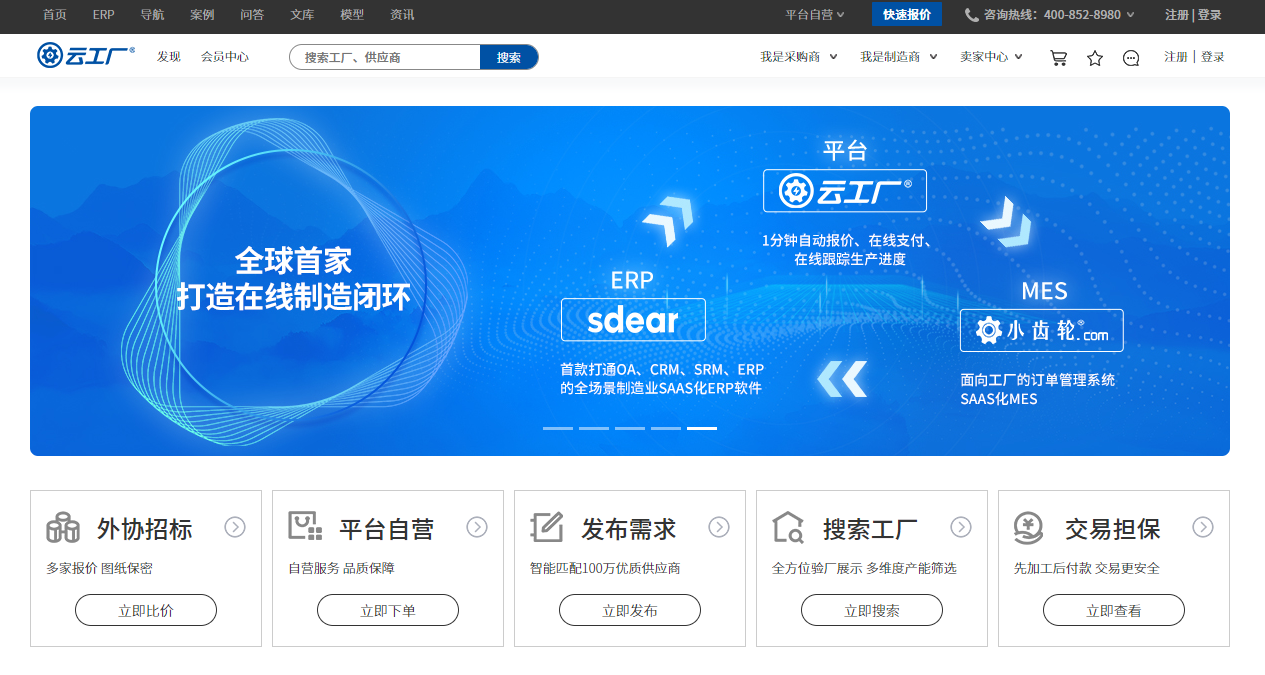Select the third banner slide indicator
1265x675 pixels.
(x=630, y=428)
